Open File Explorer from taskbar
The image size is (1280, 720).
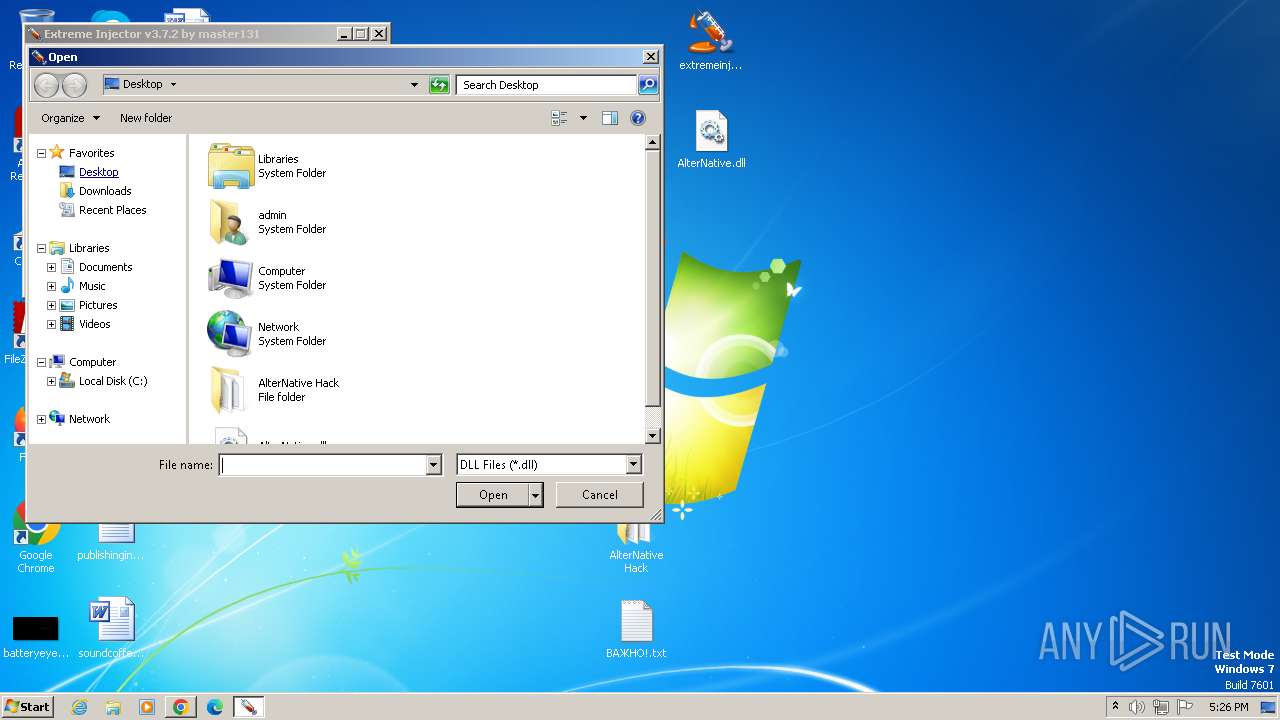pyautogui.click(x=113, y=707)
